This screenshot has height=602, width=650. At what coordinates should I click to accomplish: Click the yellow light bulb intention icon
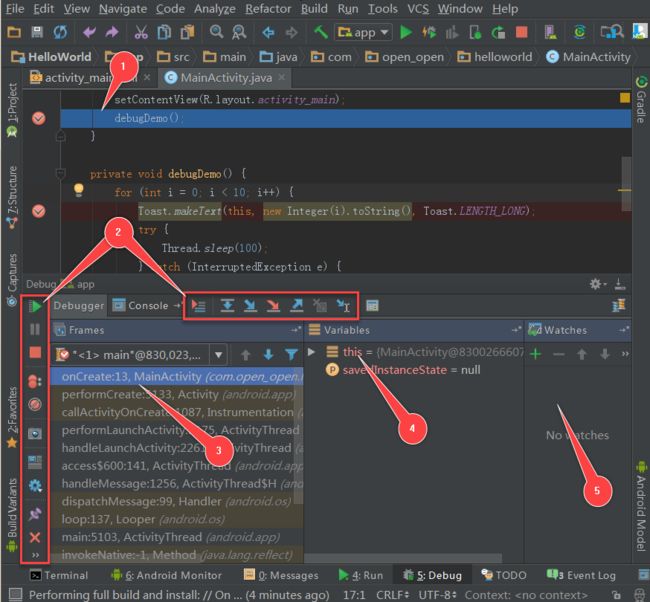point(78,190)
